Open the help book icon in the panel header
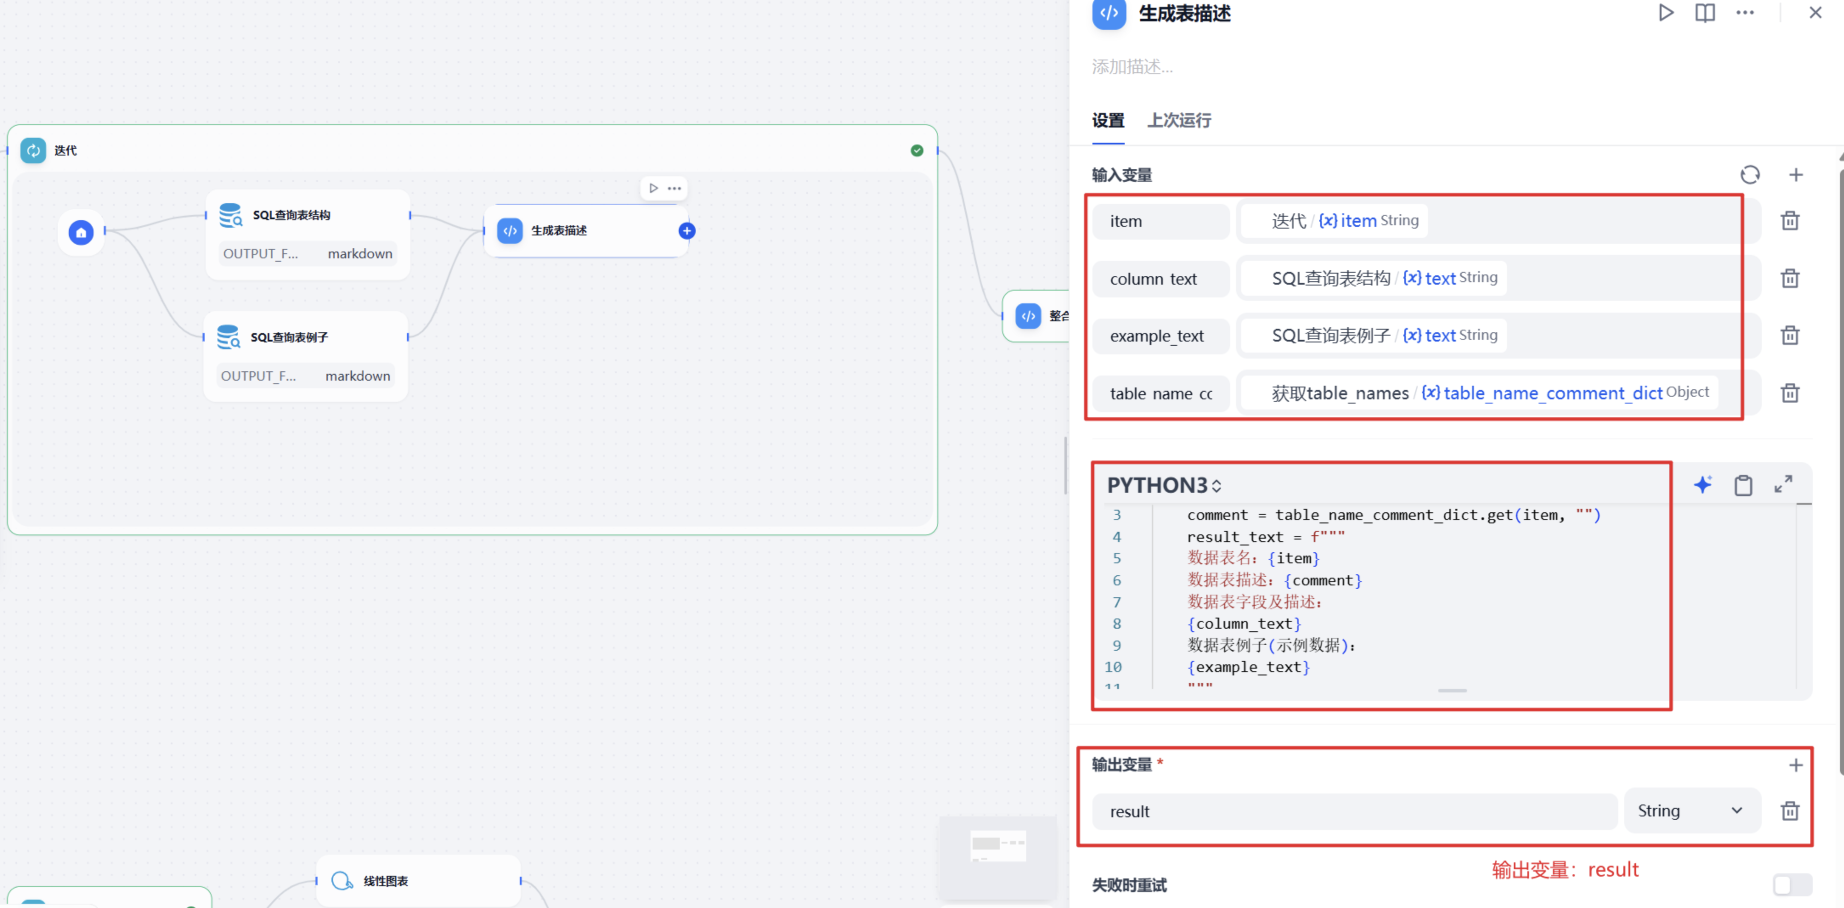This screenshot has width=1844, height=908. [1705, 13]
